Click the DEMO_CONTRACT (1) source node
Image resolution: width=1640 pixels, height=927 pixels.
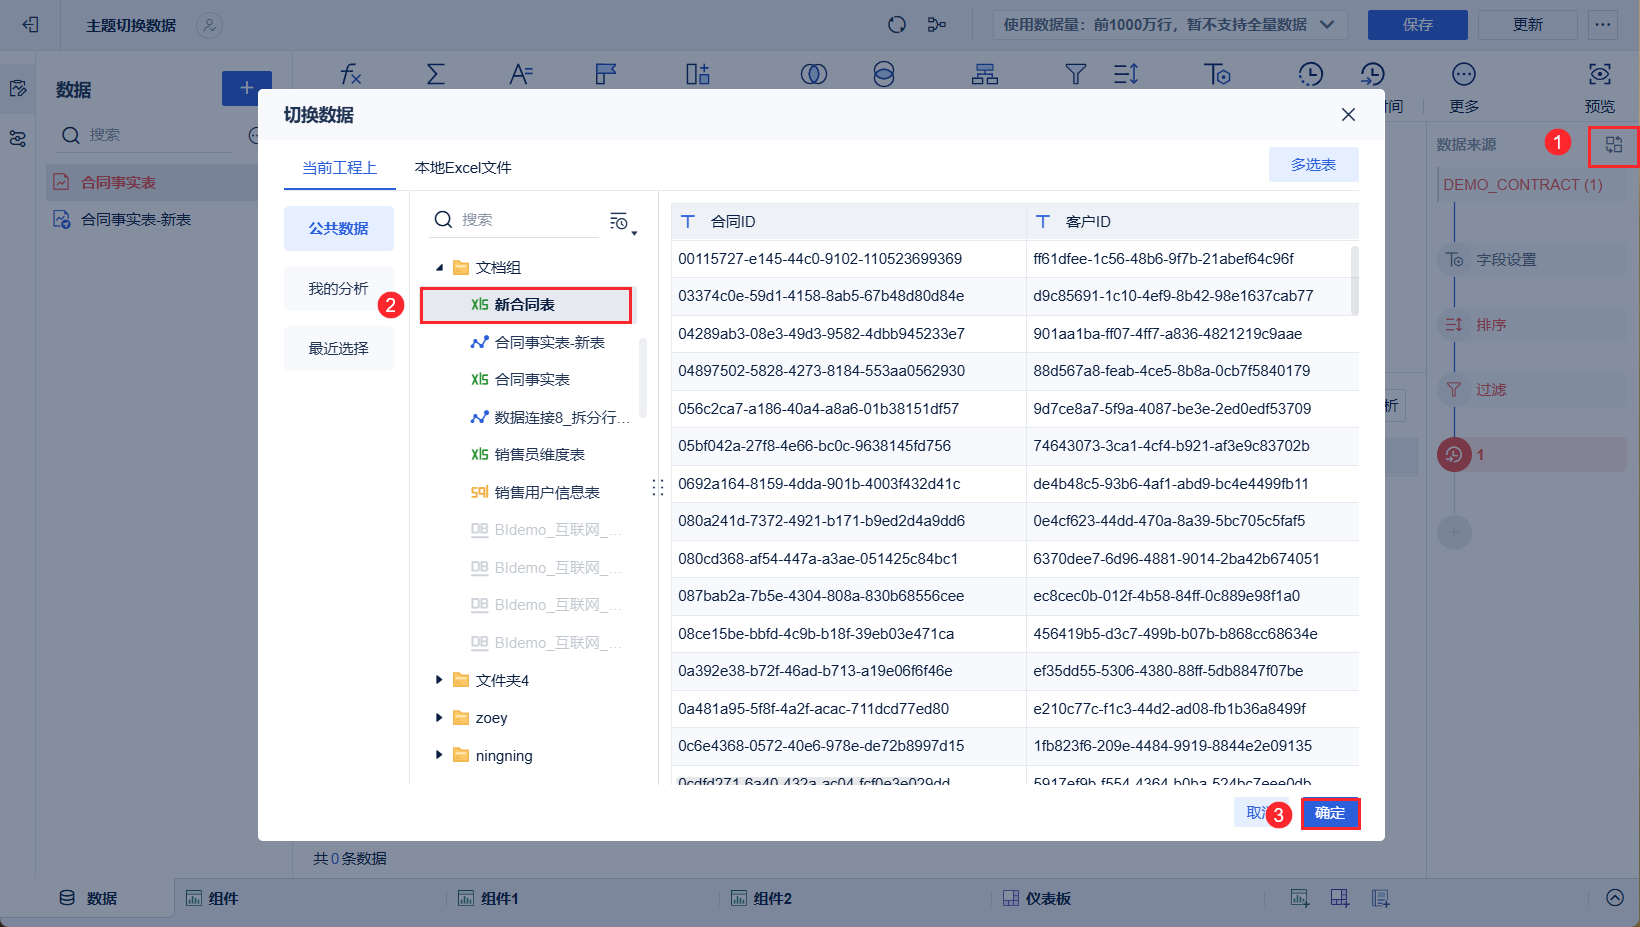click(1531, 185)
